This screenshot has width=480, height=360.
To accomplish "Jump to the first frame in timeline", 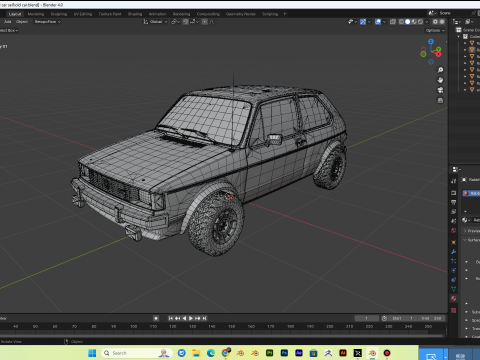I will point(171,318).
